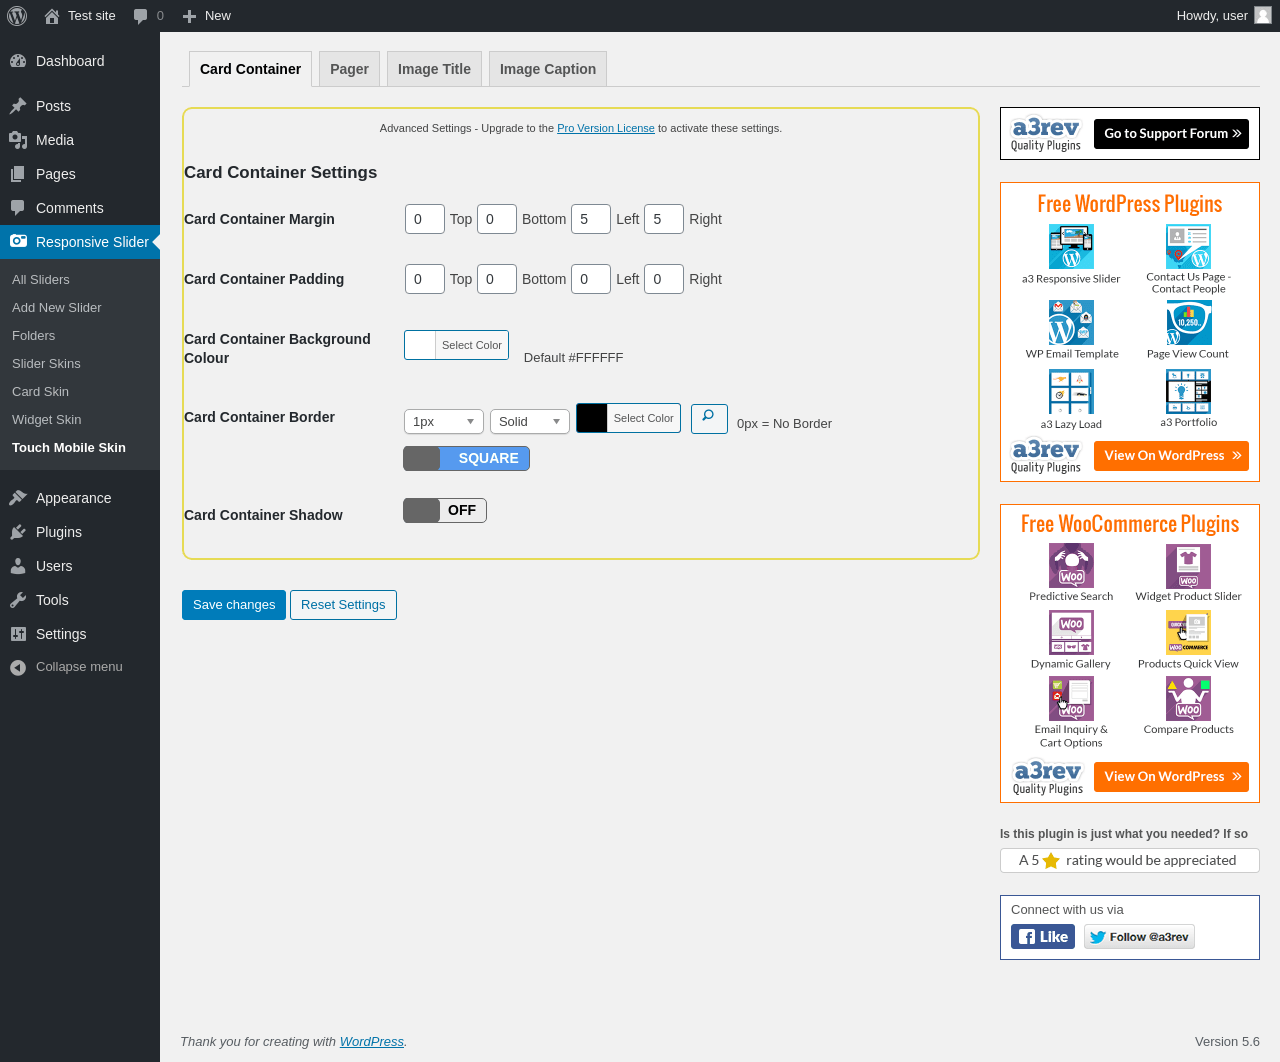Expand the Solid border style dropdown
1280x1062 pixels.
529,422
